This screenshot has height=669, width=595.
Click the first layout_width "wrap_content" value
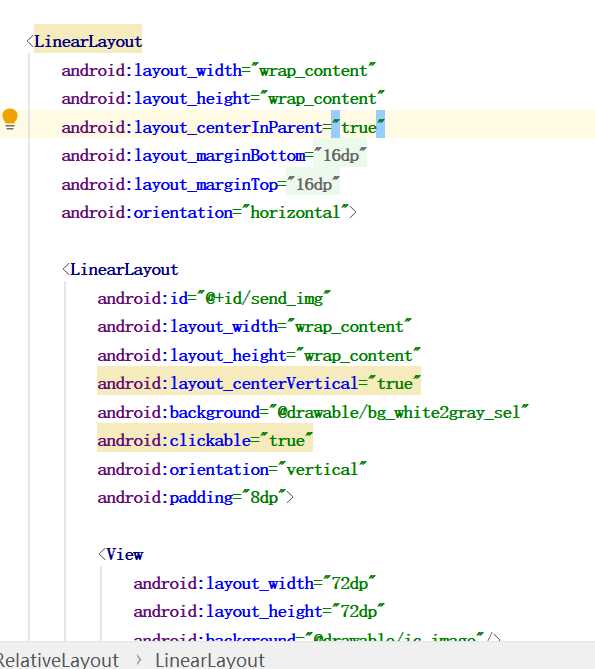pos(313,70)
